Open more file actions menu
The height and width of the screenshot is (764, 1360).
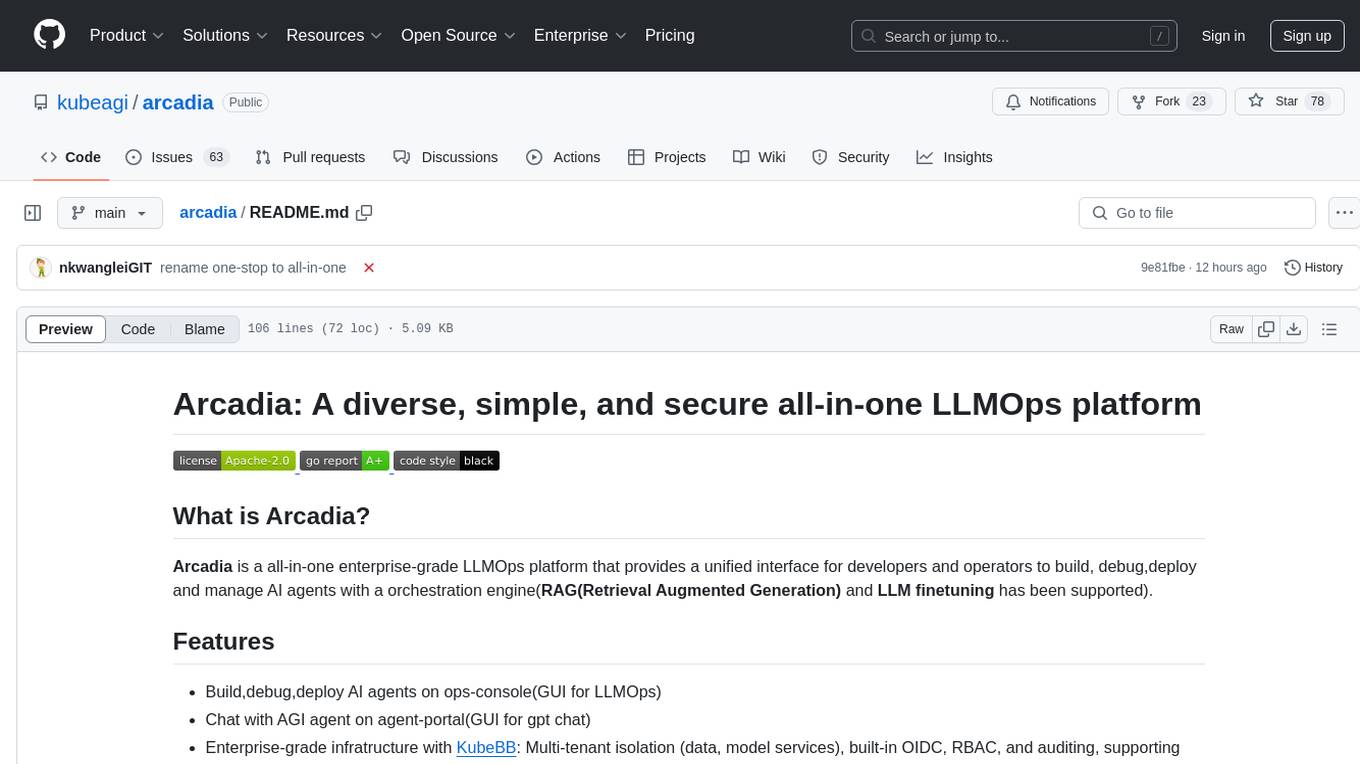(x=1344, y=213)
